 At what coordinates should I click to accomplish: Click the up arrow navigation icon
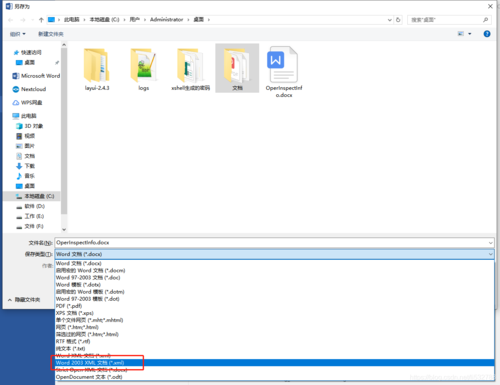click(41, 20)
